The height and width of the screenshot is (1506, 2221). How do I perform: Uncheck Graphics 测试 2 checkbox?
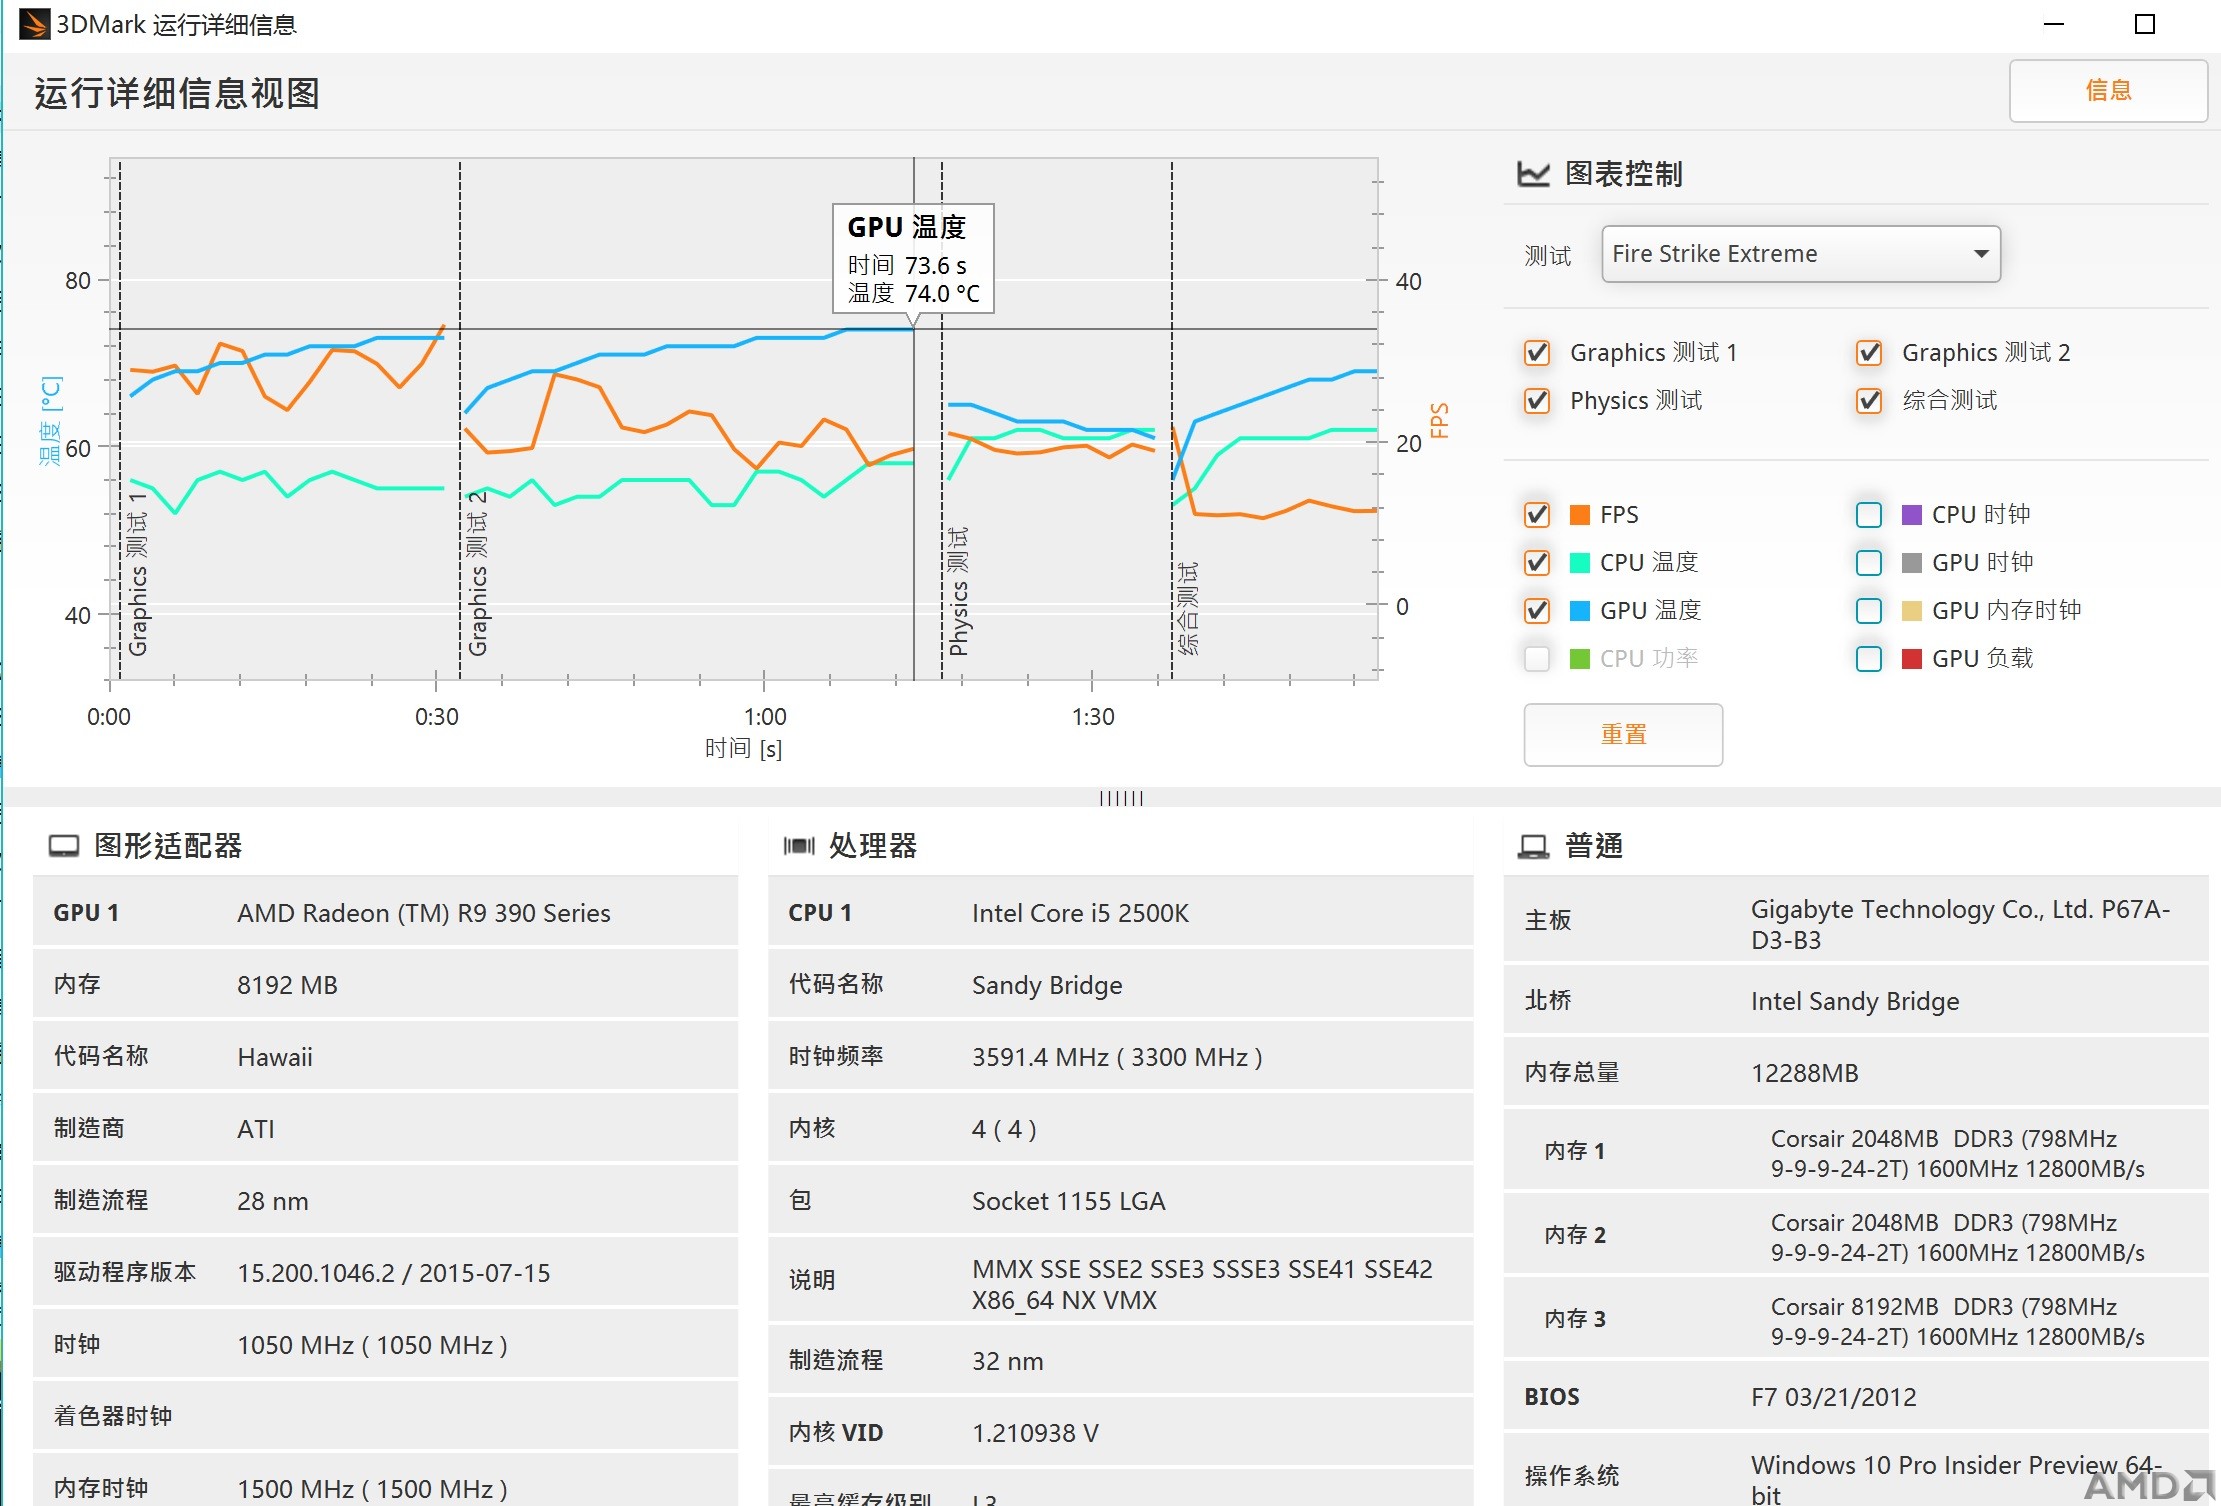pos(1869,353)
